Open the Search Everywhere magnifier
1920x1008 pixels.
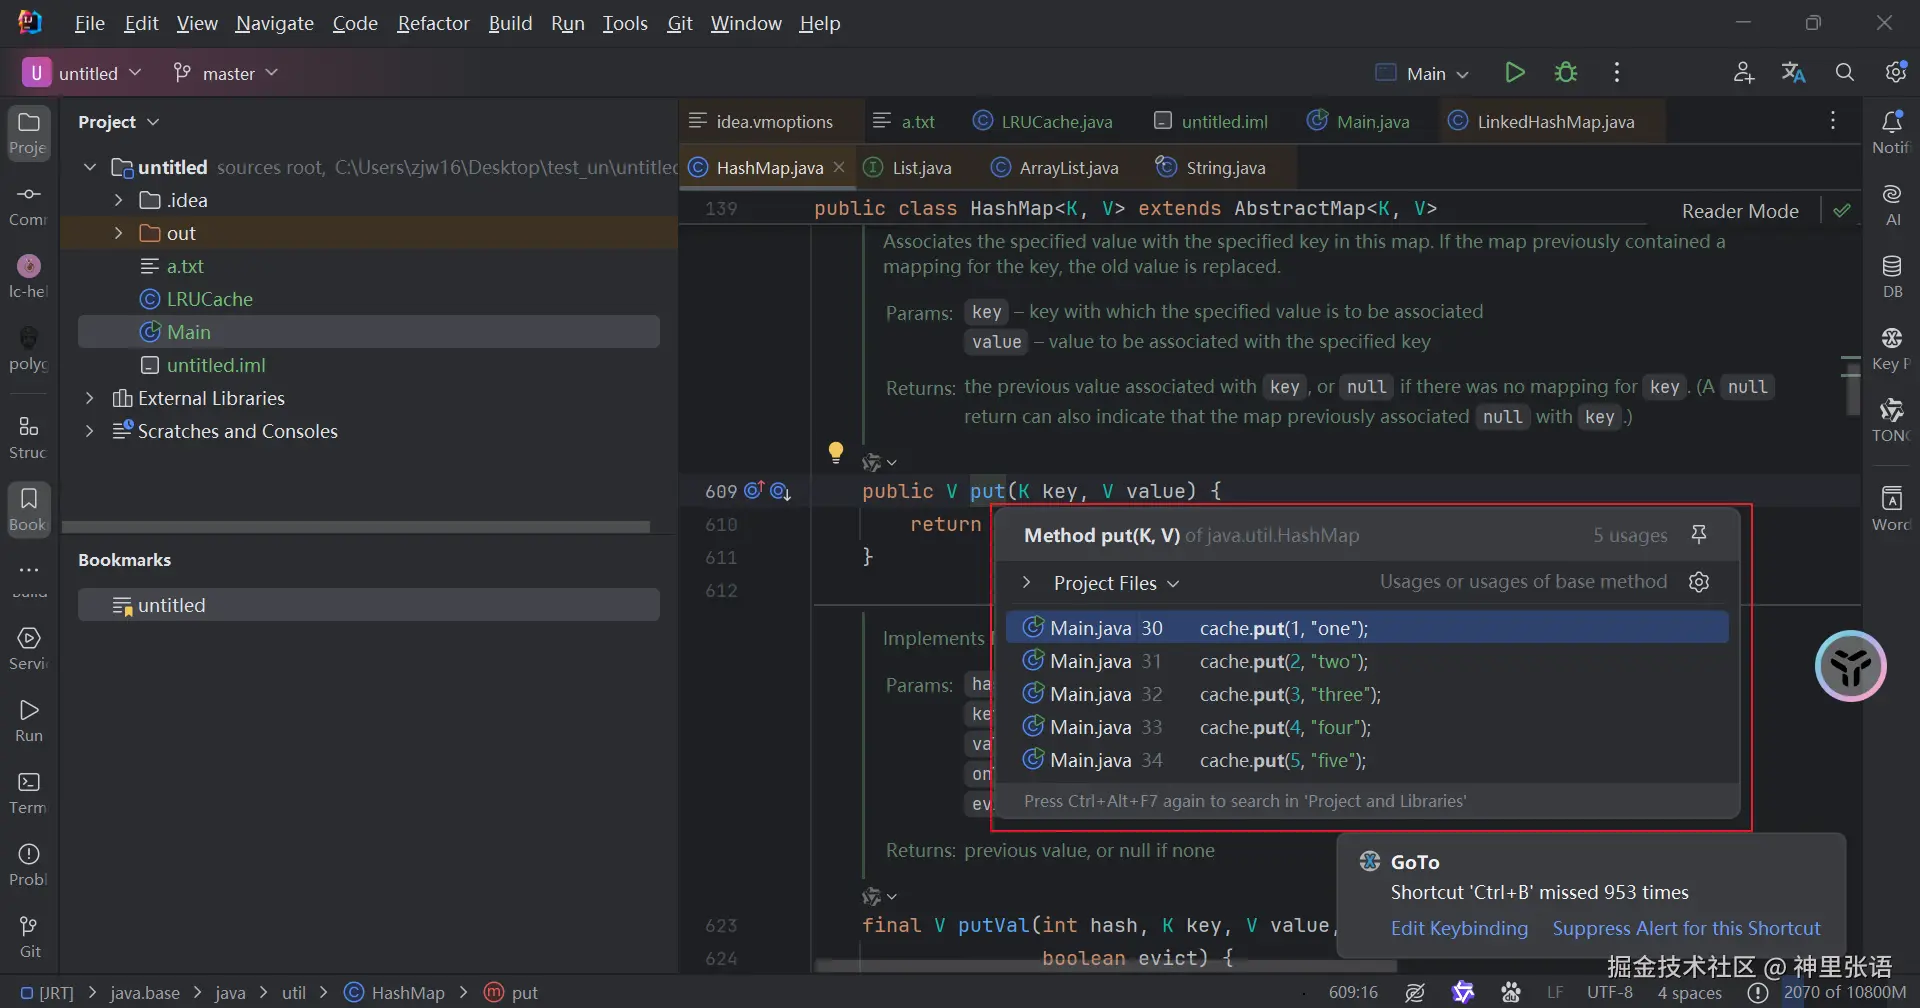[1845, 73]
